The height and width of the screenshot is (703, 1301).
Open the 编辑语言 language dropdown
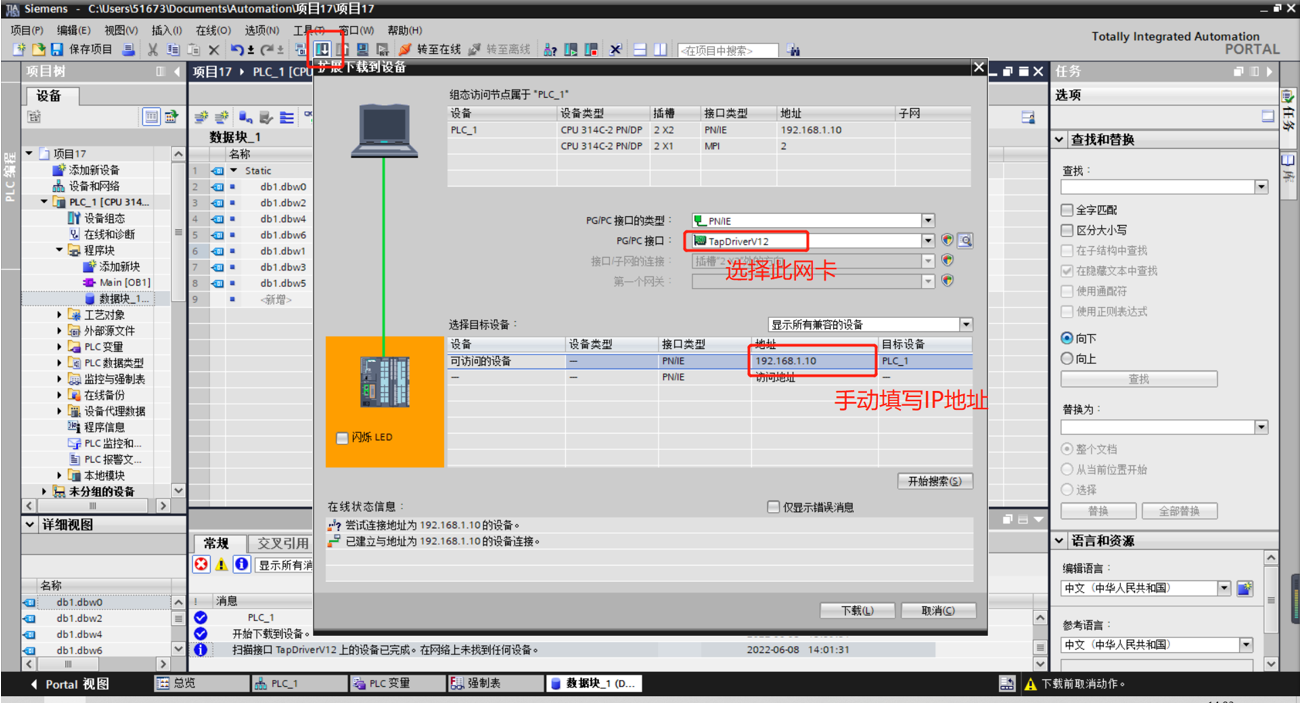click(1225, 588)
